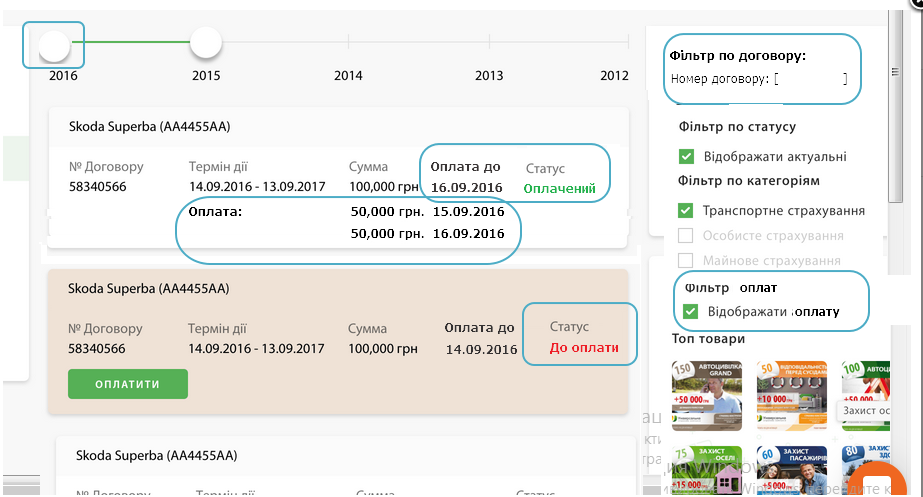Click the contract number input field

coord(811,78)
